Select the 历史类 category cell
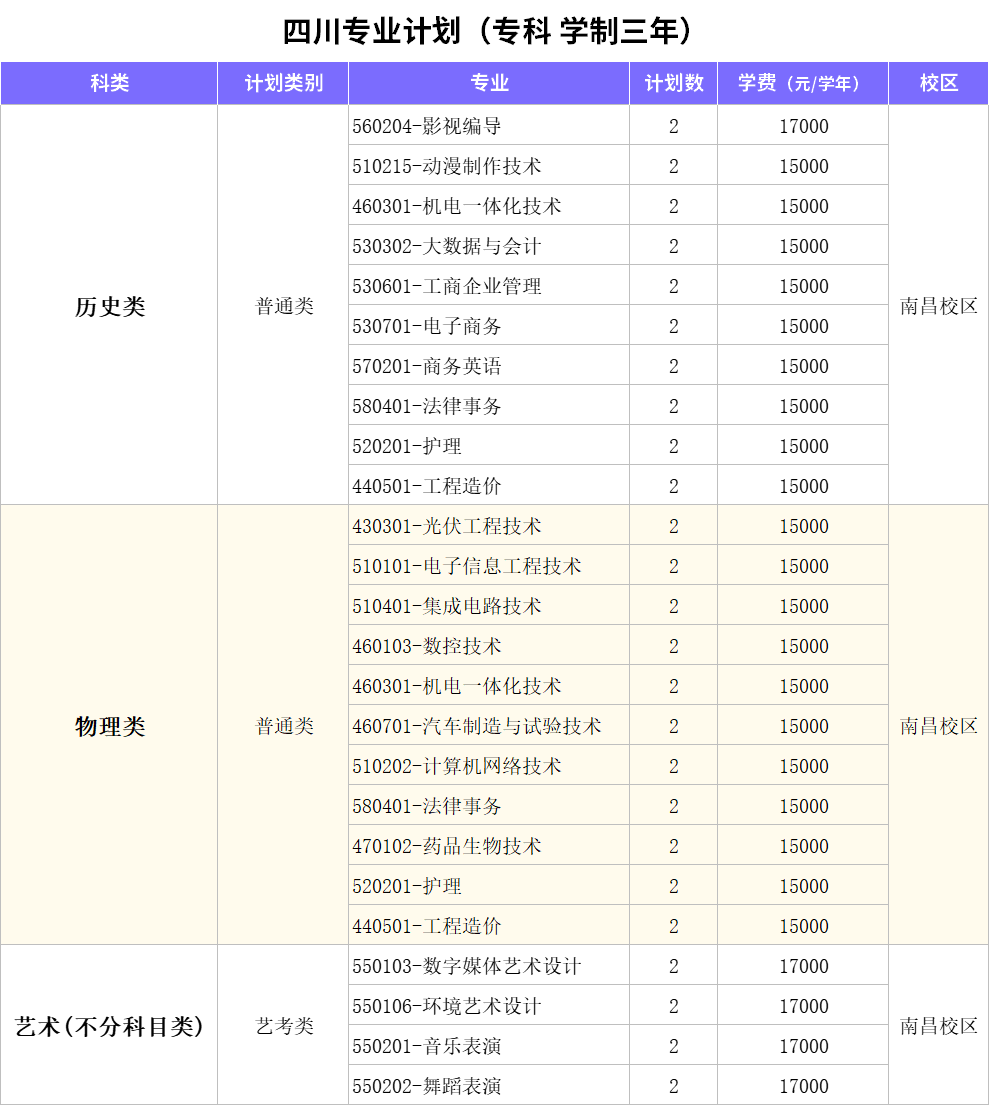The height and width of the screenshot is (1105, 989). pos(109,306)
